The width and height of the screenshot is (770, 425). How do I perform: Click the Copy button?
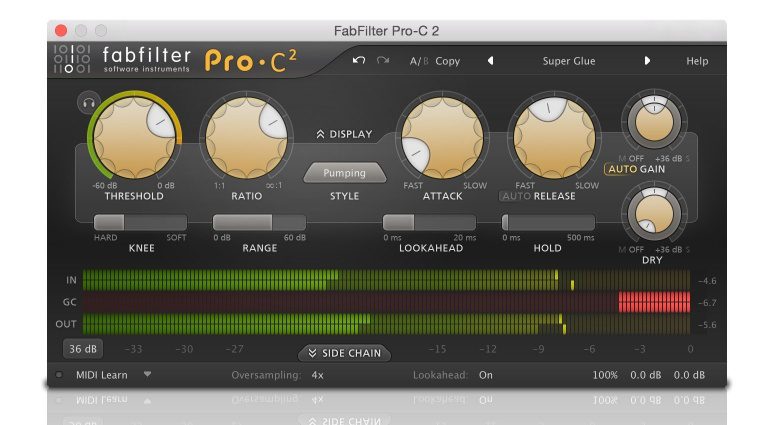(x=447, y=61)
